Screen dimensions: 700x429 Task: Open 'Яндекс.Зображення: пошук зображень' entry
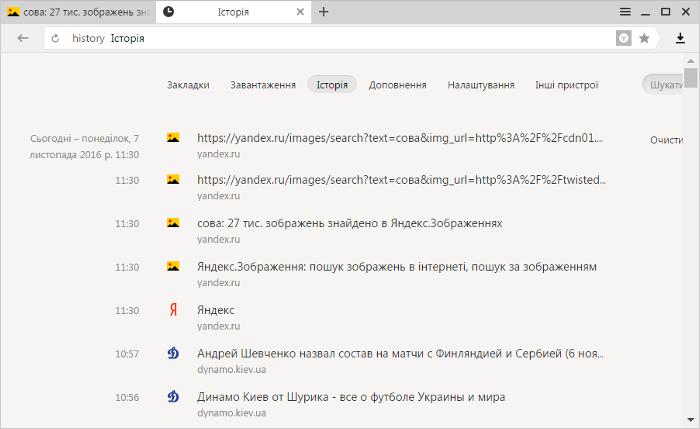tap(397, 267)
